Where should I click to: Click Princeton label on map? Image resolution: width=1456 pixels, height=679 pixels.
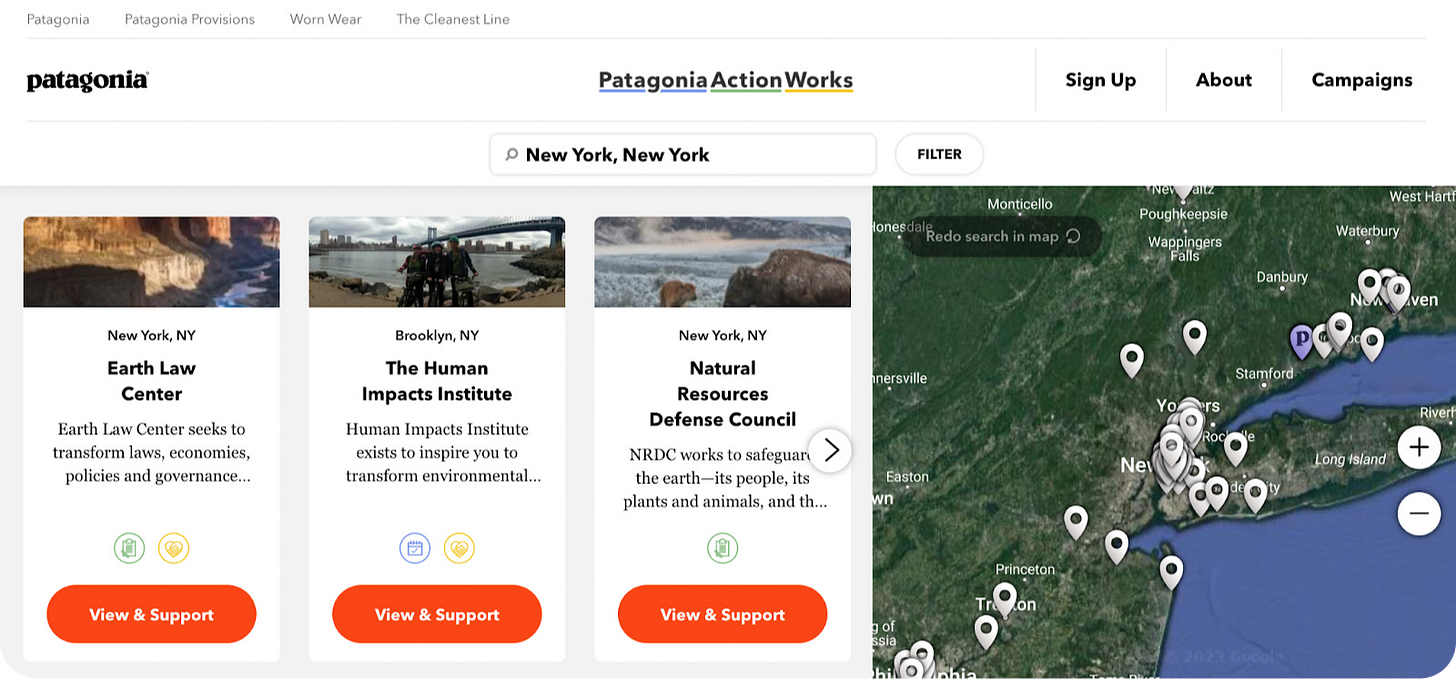(x=1025, y=569)
